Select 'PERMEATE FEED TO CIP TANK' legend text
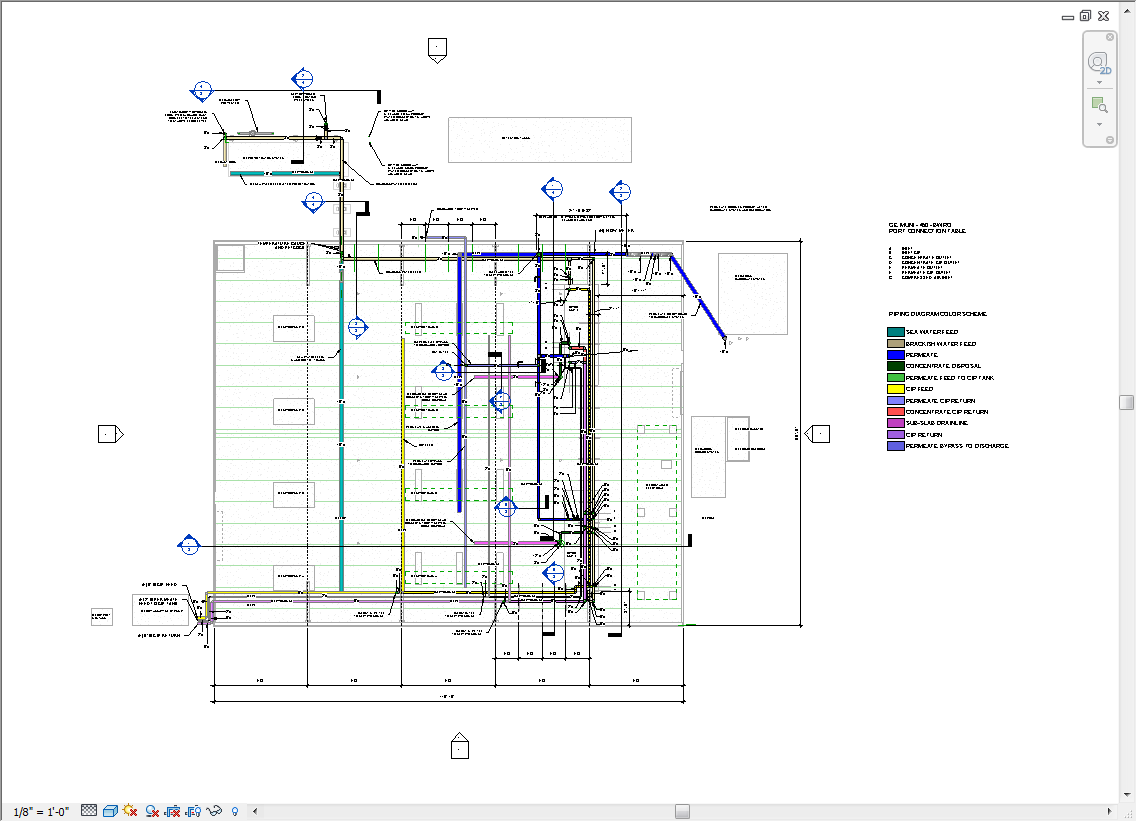The image size is (1137, 822). click(950, 378)
